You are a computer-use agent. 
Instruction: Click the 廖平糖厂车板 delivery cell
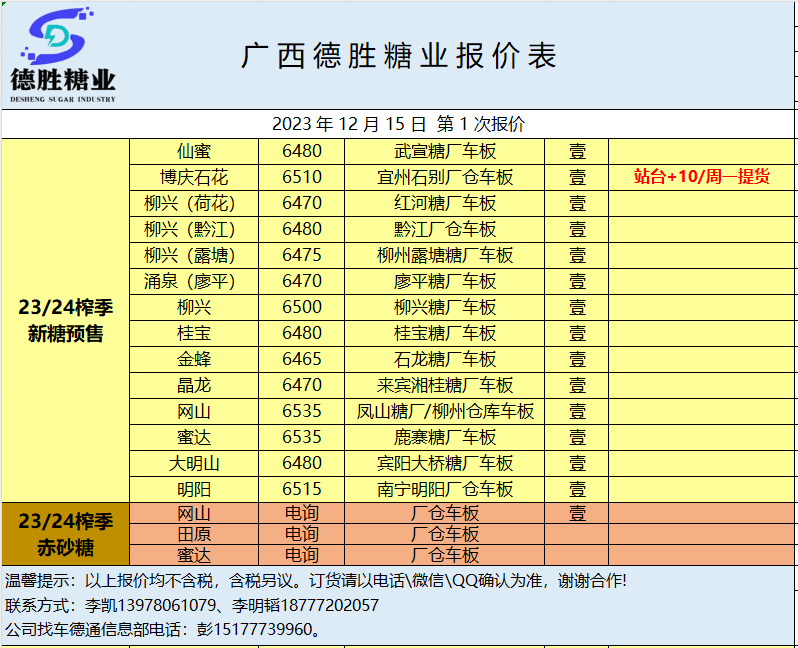tap(444, 281)
